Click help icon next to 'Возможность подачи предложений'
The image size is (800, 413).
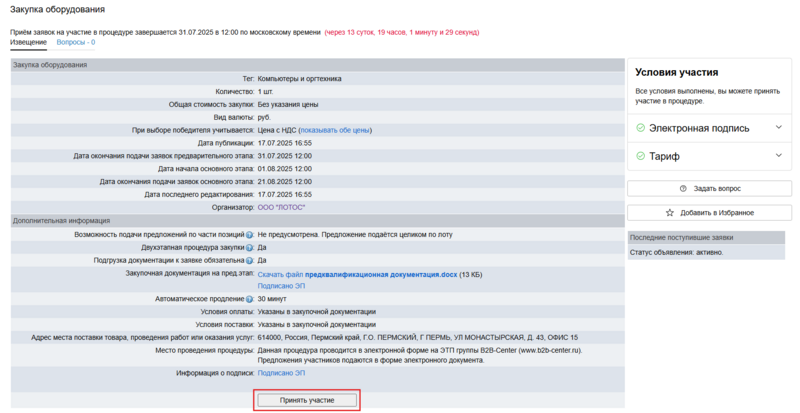(x=249, y=234)
